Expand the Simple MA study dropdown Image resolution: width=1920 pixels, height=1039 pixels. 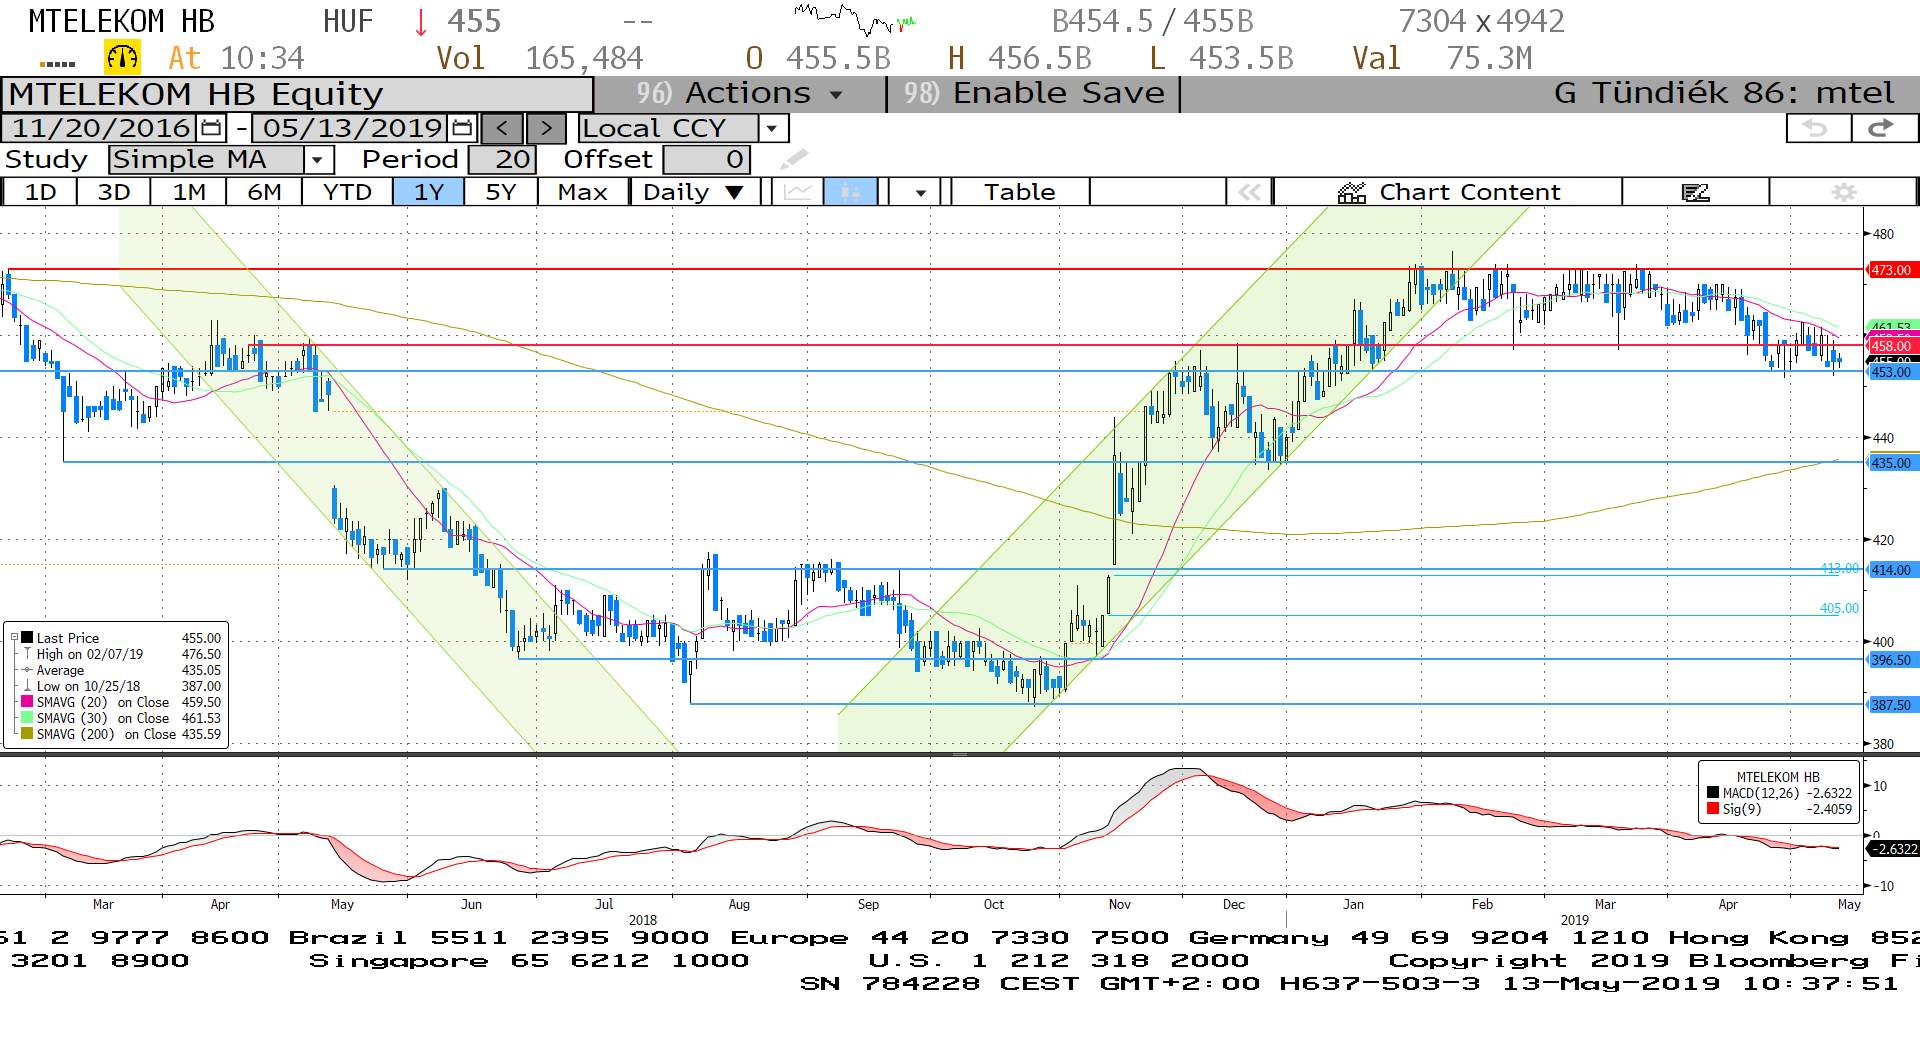pos(318,160)
